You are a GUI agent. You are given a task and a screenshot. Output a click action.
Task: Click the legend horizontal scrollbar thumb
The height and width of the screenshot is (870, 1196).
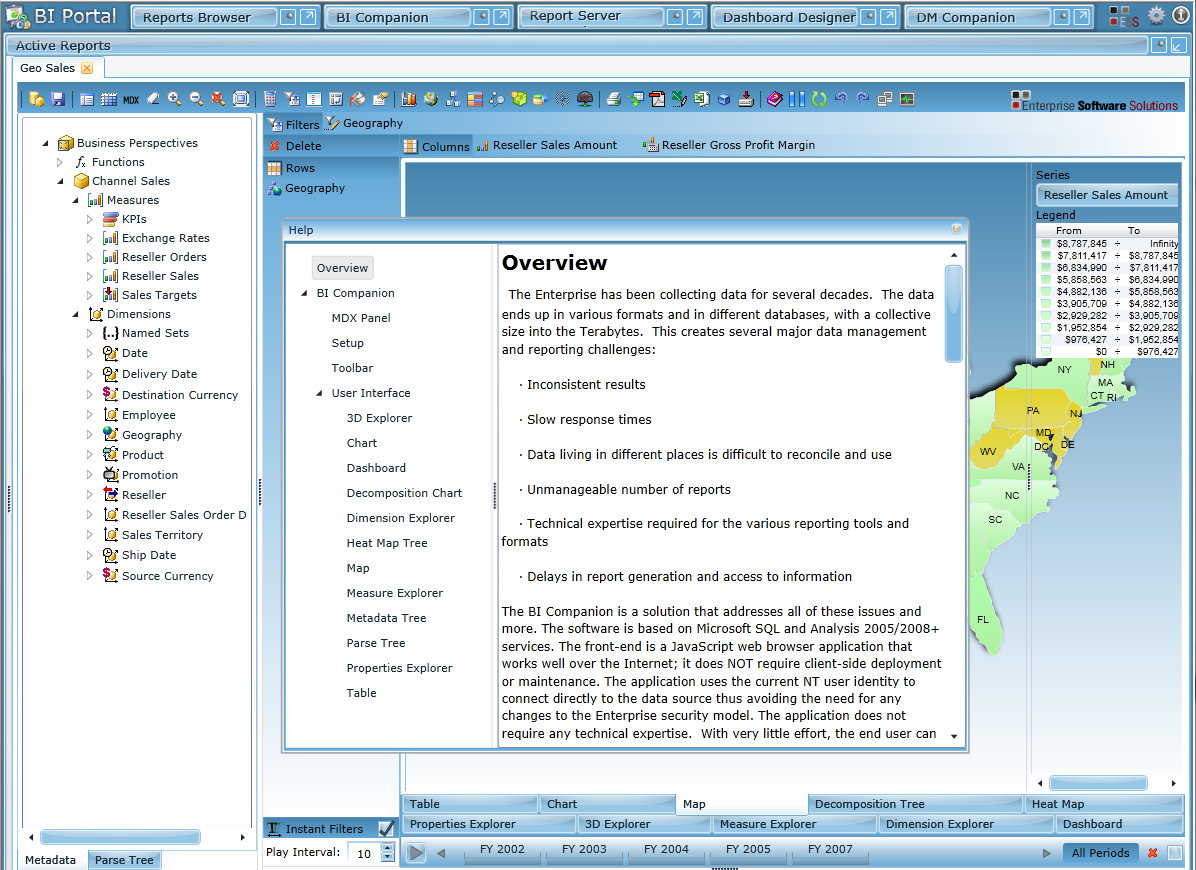pos(1098,783)
